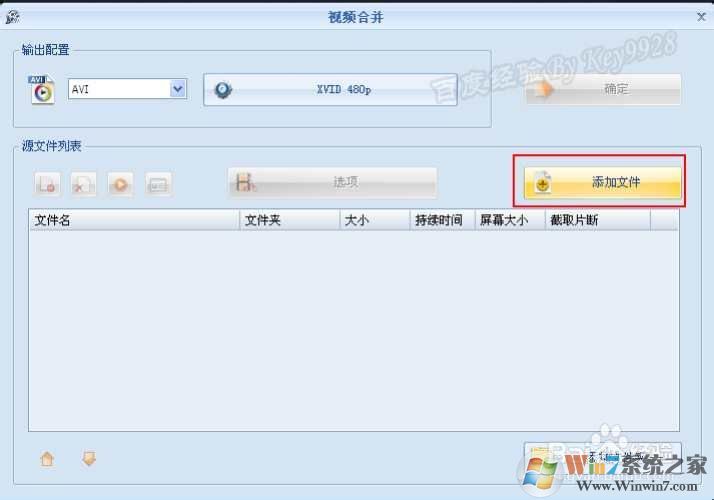Sort list by 文件夹 column header
Viewport: 714px width, 500px height.
[290, 220]
